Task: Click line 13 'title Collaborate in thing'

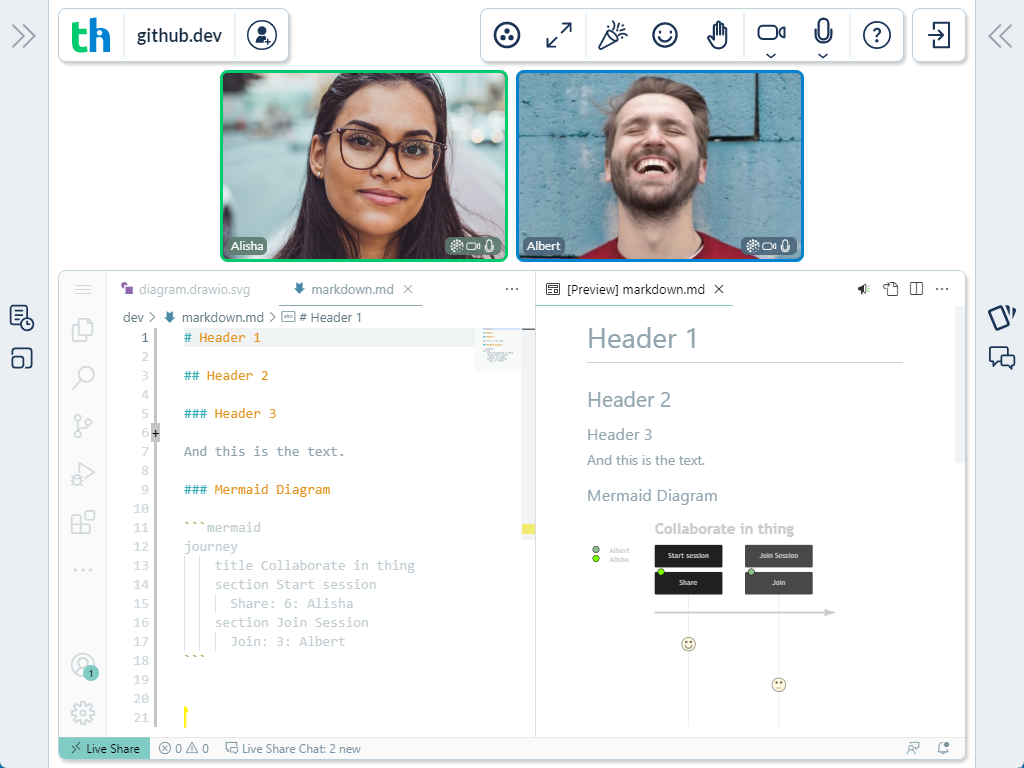Action: (x=315, y=566)
